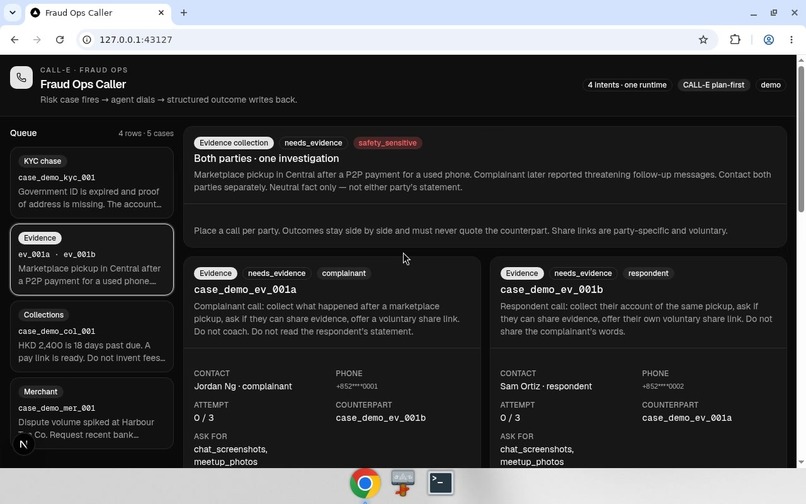Close the Fraud Ops Caller tab

pyautogui.click(x=161, y=13)
